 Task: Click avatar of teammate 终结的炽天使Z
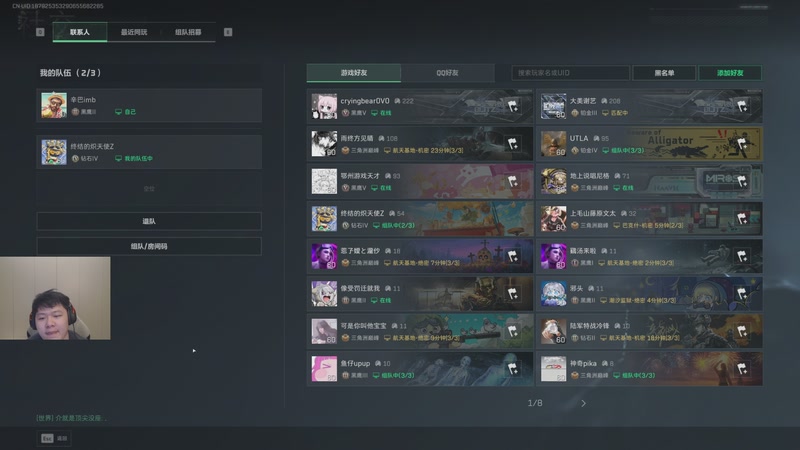[54, 152]
